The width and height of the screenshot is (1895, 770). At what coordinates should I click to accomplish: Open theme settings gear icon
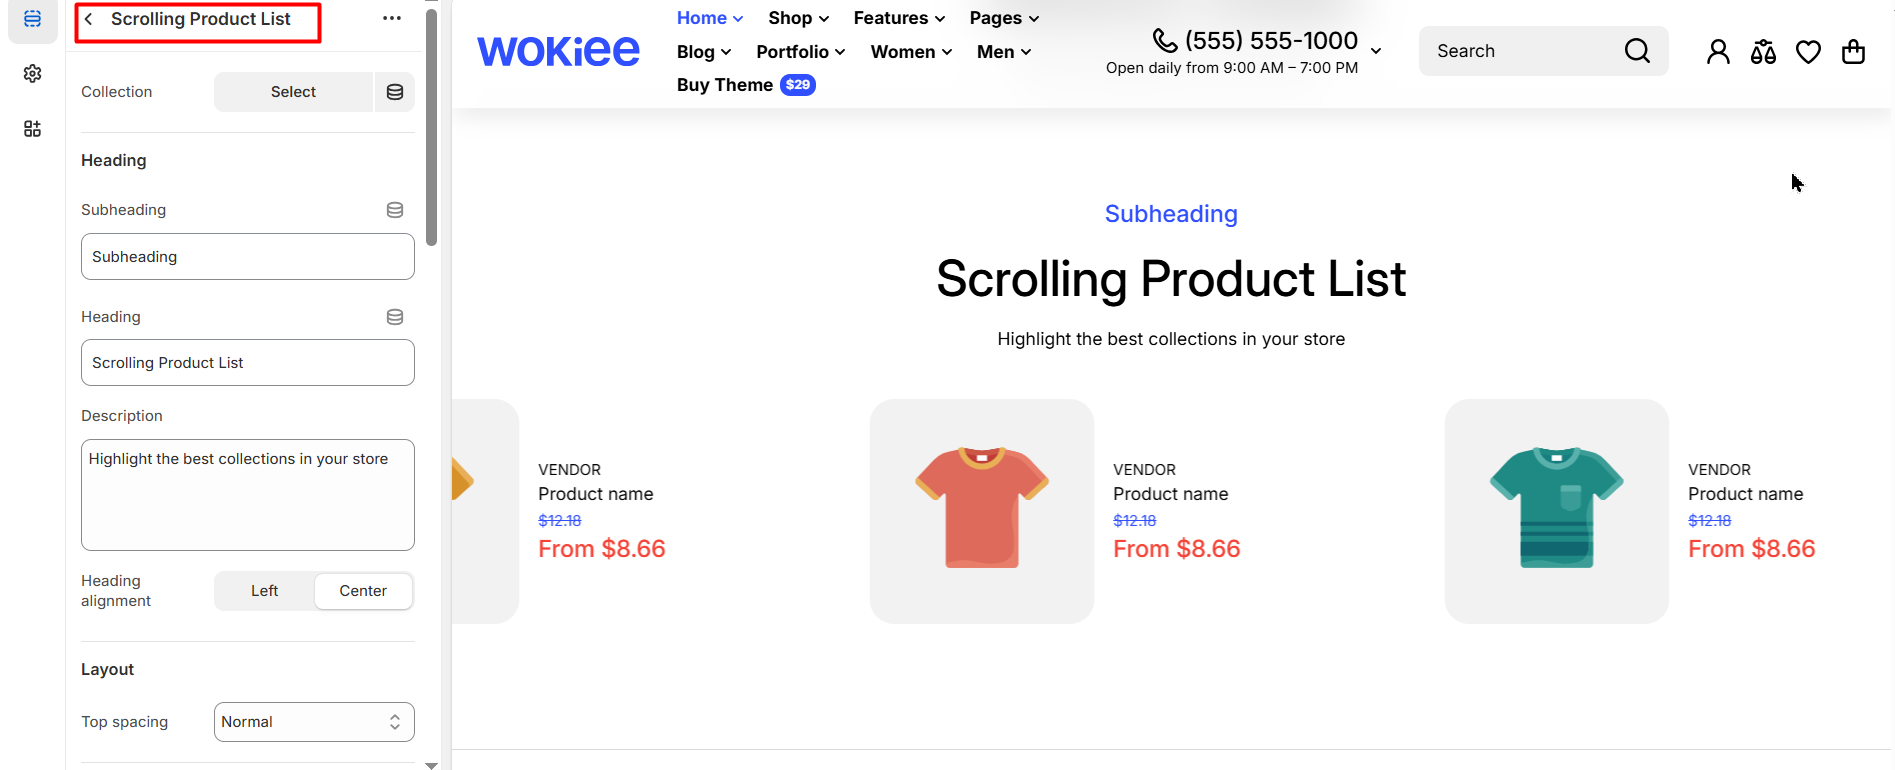[32, 74]
